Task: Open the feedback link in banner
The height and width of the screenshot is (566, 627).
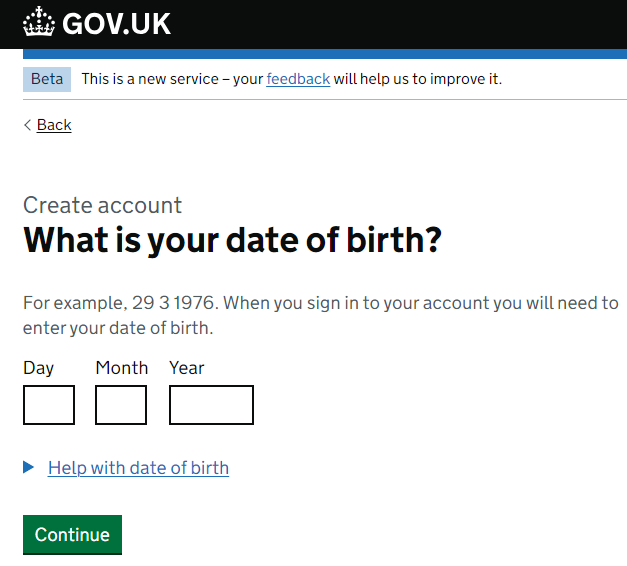Action: coord(298,79)
